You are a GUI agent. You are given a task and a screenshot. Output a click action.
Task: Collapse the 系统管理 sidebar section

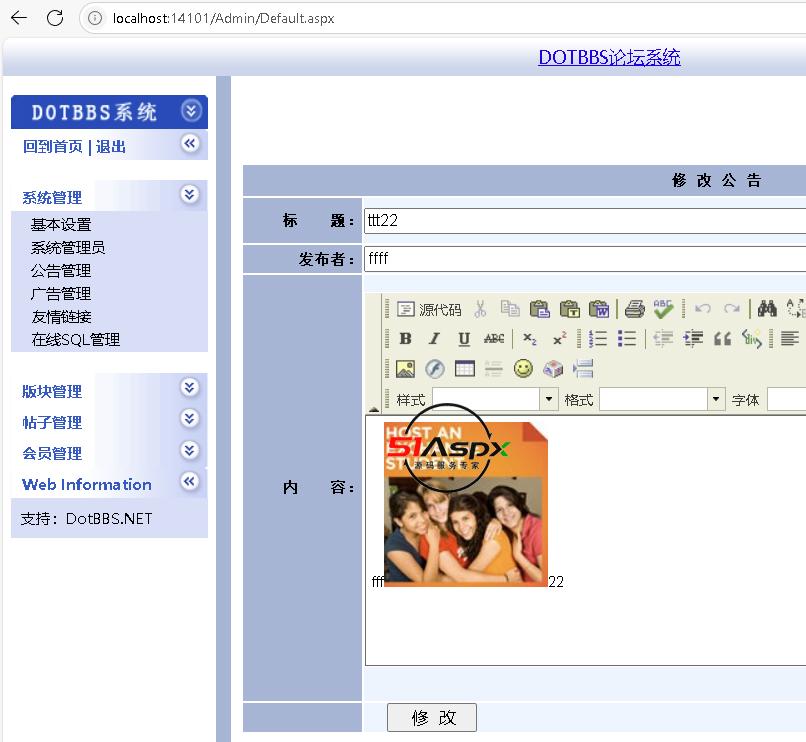[190, 195]
